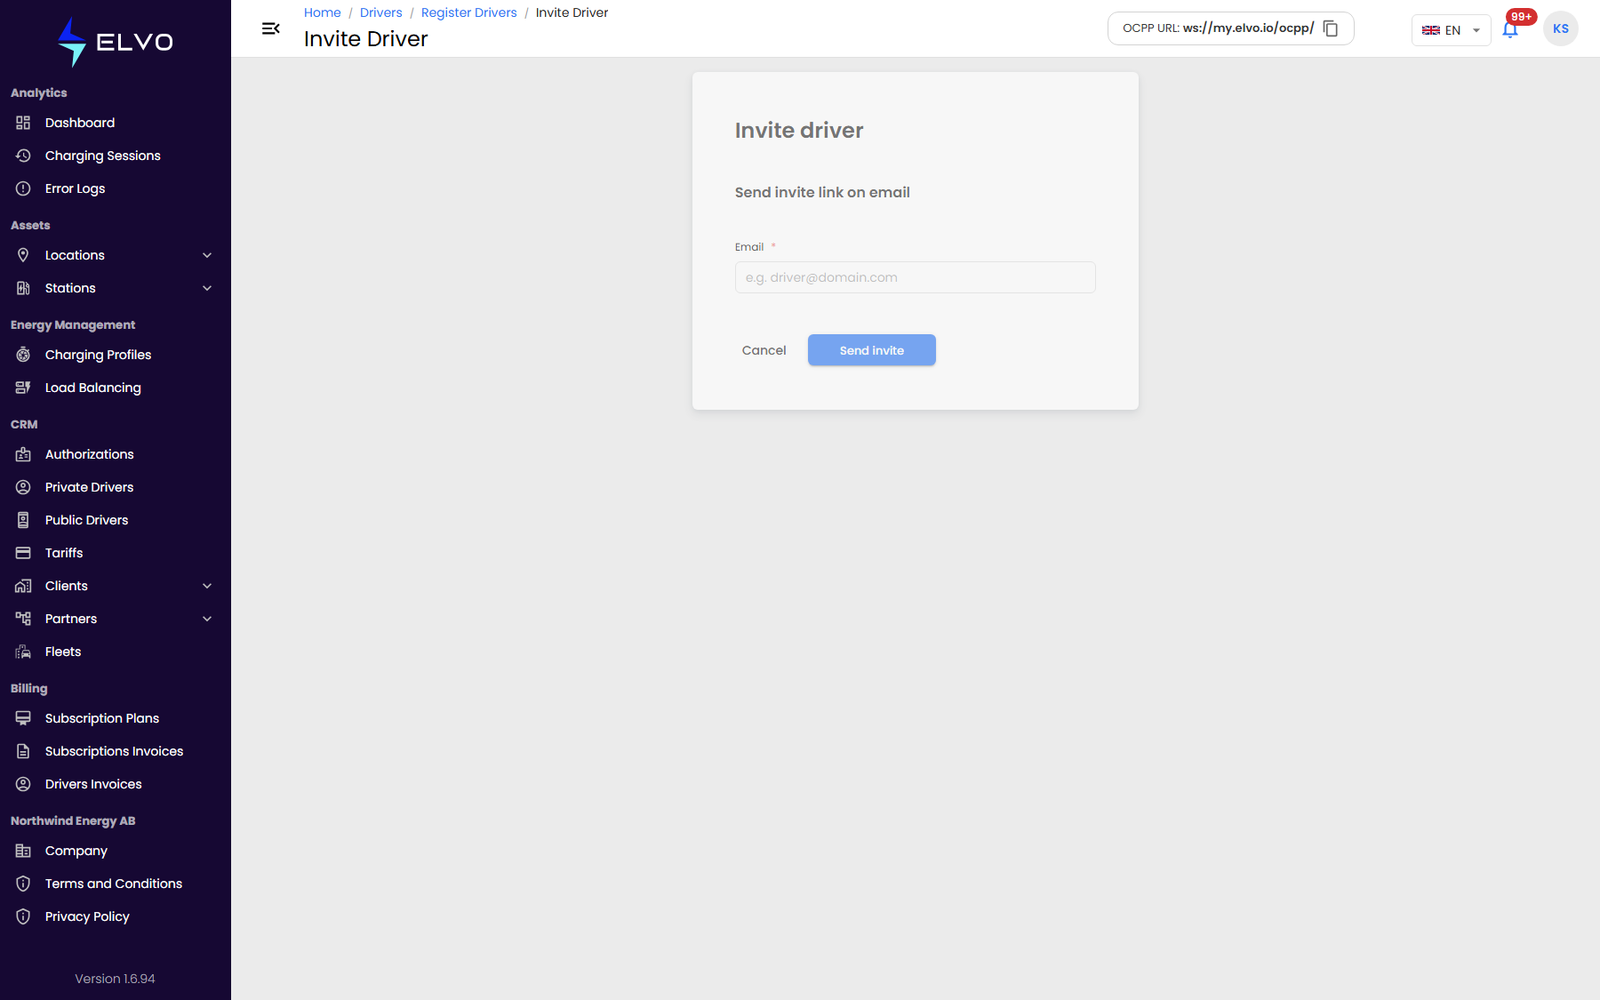Focus the Email input field

pos(915,277)
